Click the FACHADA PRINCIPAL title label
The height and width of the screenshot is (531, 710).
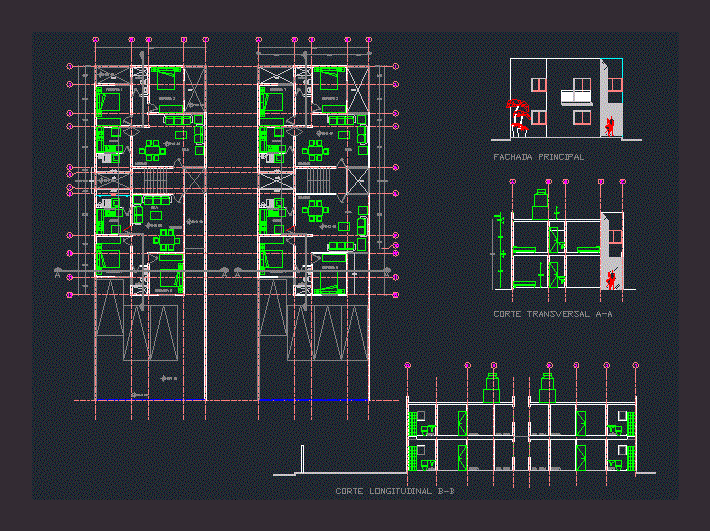pos(538,157)
